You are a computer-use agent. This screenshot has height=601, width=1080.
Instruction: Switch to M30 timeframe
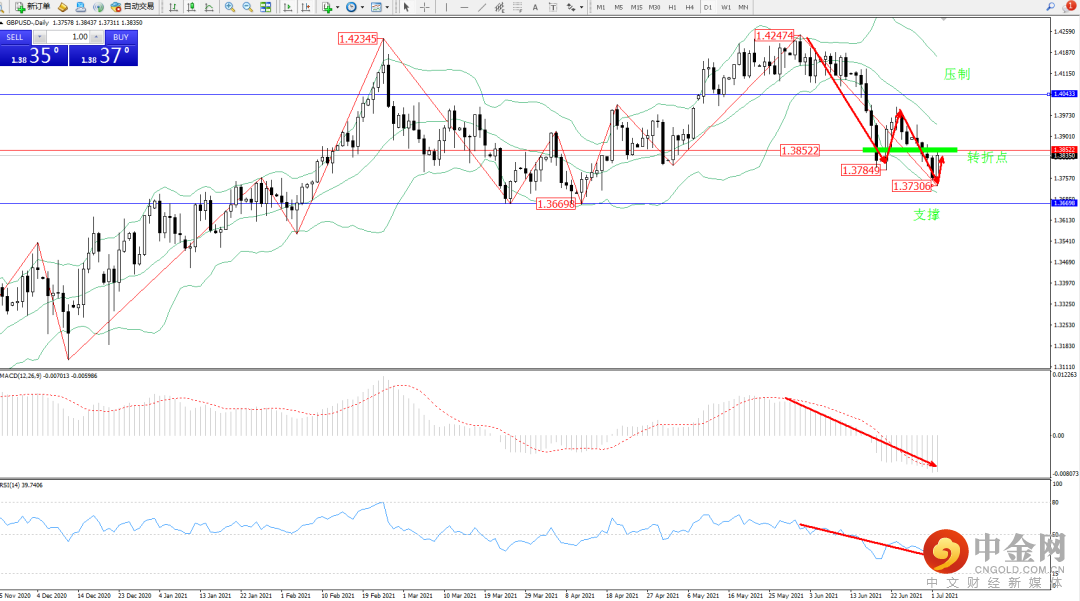(654, 7)
